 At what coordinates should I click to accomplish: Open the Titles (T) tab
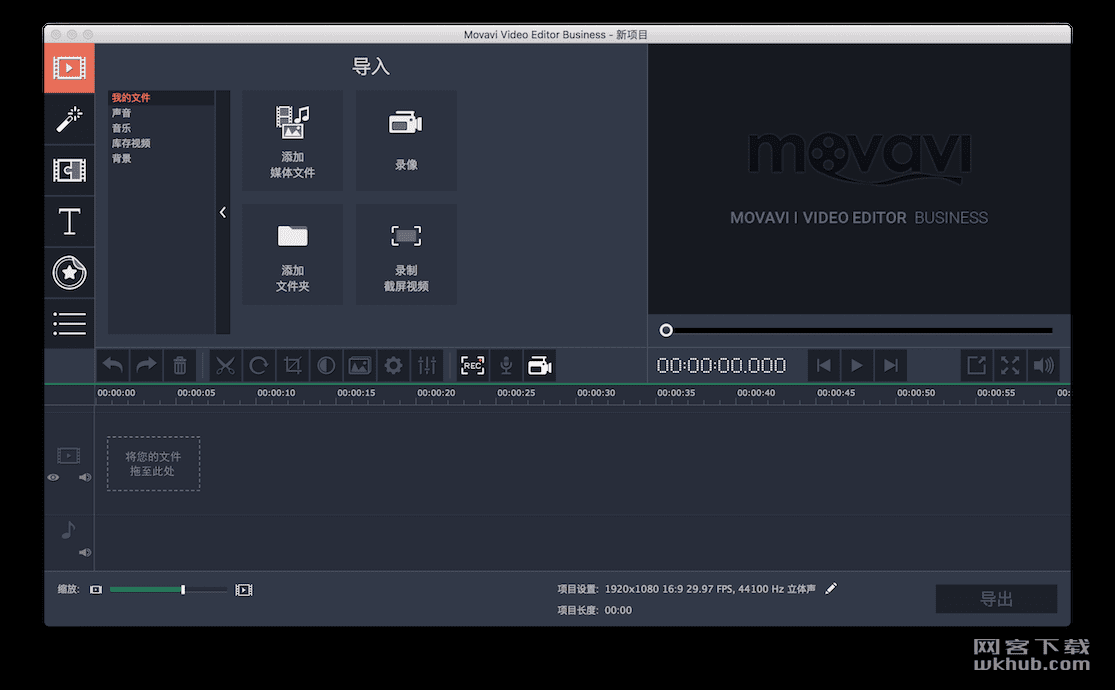coord(69,221)
